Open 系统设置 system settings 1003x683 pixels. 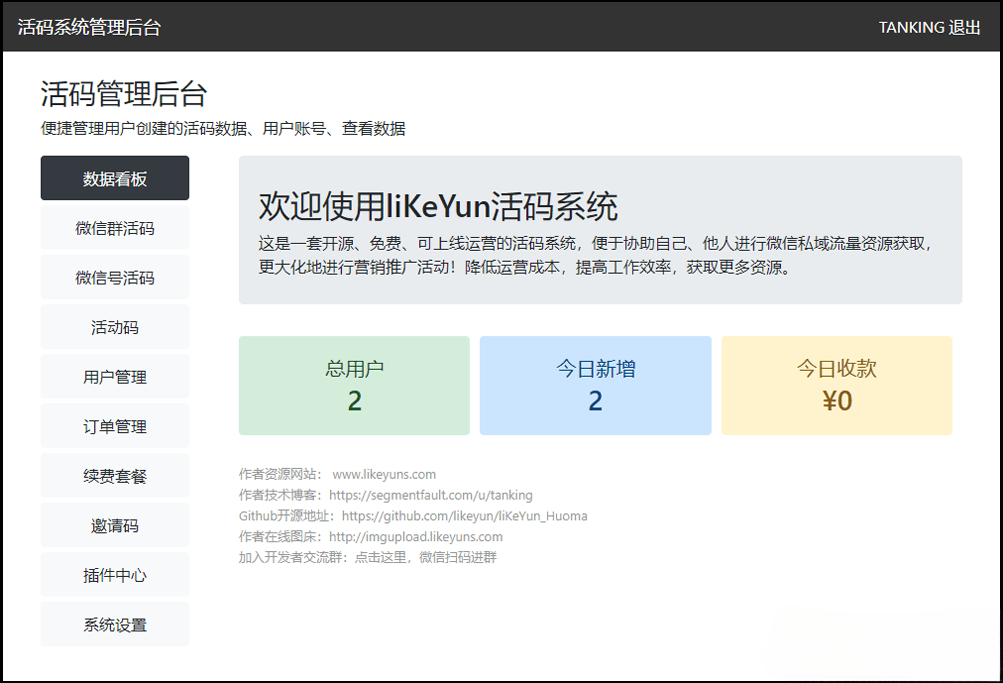[114, 624]
